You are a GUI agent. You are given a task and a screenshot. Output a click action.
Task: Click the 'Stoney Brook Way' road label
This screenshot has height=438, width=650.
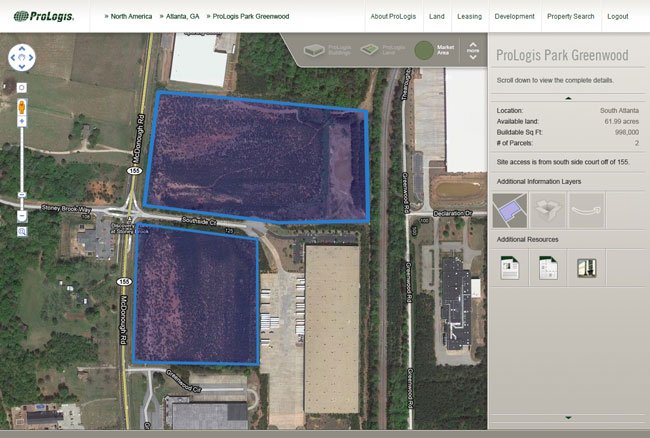click(66, 208)
